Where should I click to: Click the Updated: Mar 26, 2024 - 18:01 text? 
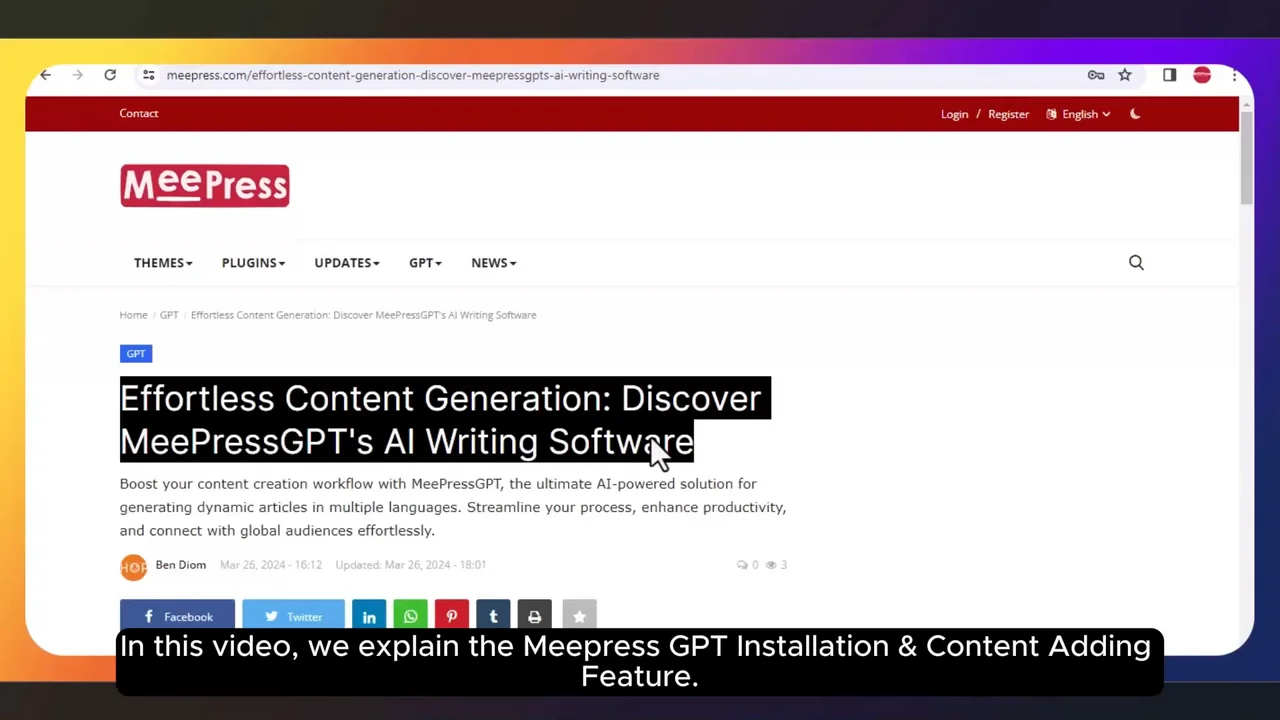point(411,565)
